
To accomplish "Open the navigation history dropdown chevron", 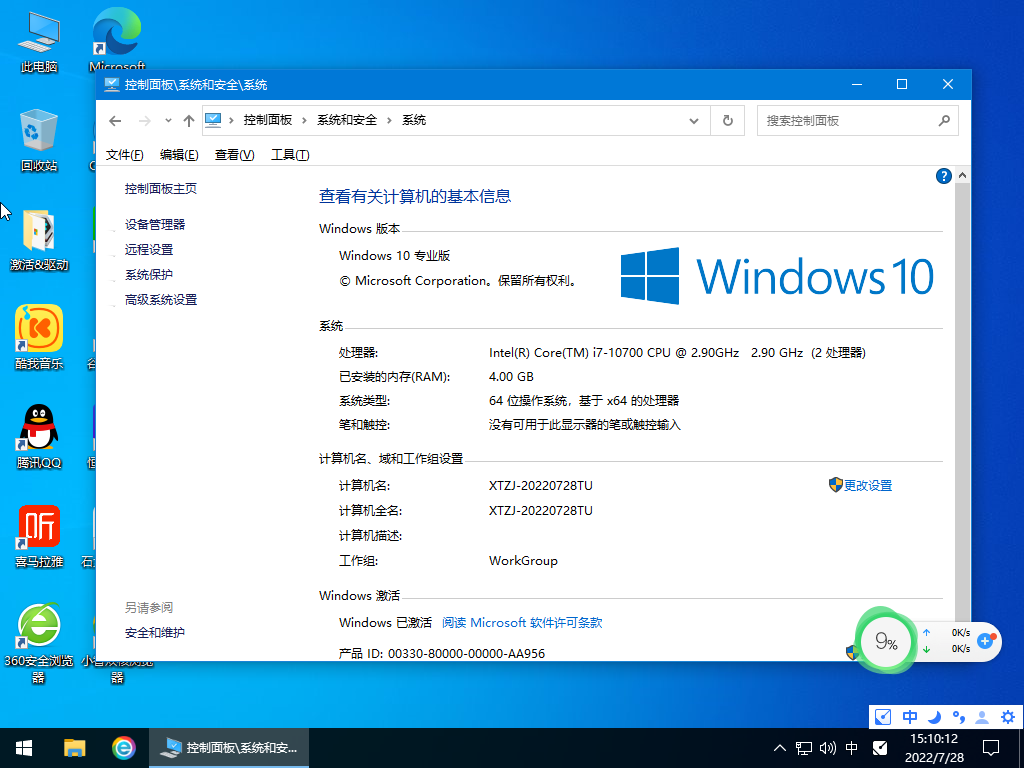I will tap(168, 119).
